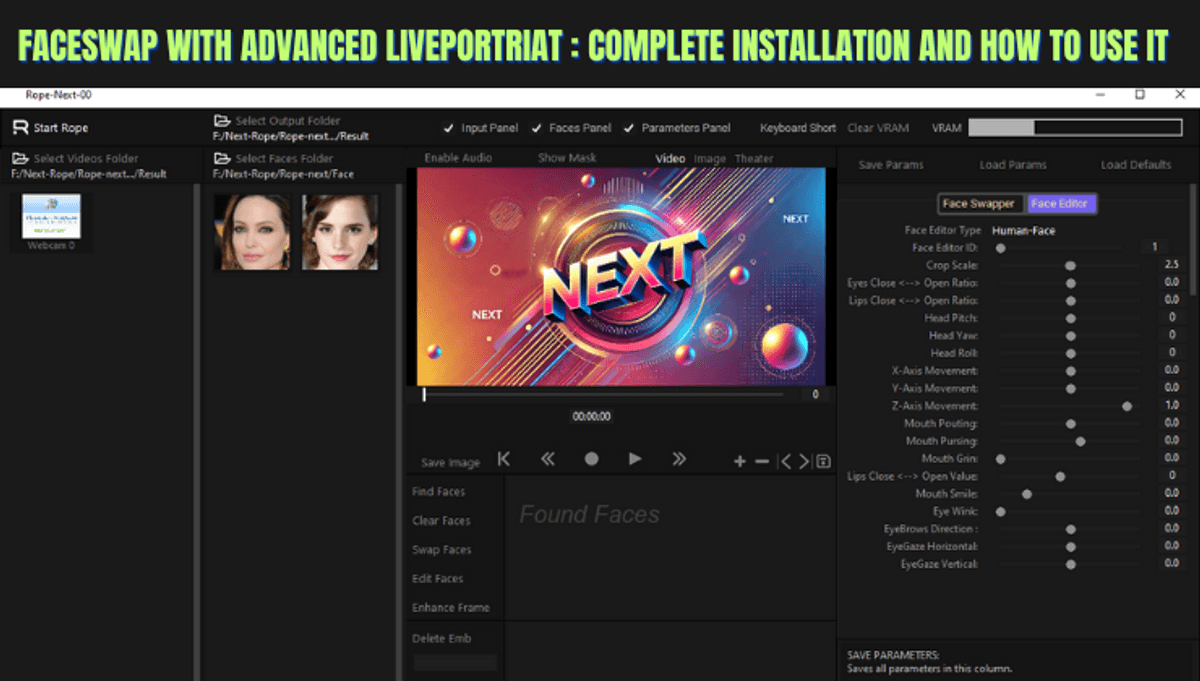1200x681 pixels.
Task: Click the record circle button
Action: coord(591,459)
